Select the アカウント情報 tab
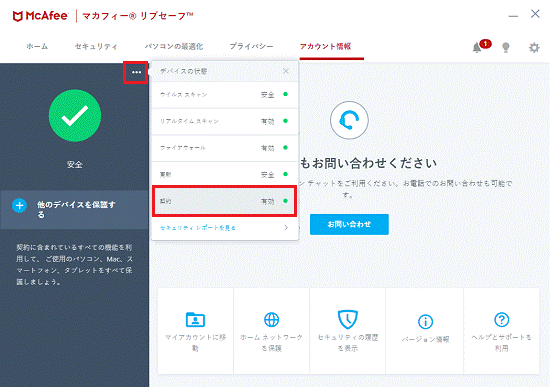Image resolution: width=550 pixels, height=387 pixels. coord(326,46)
